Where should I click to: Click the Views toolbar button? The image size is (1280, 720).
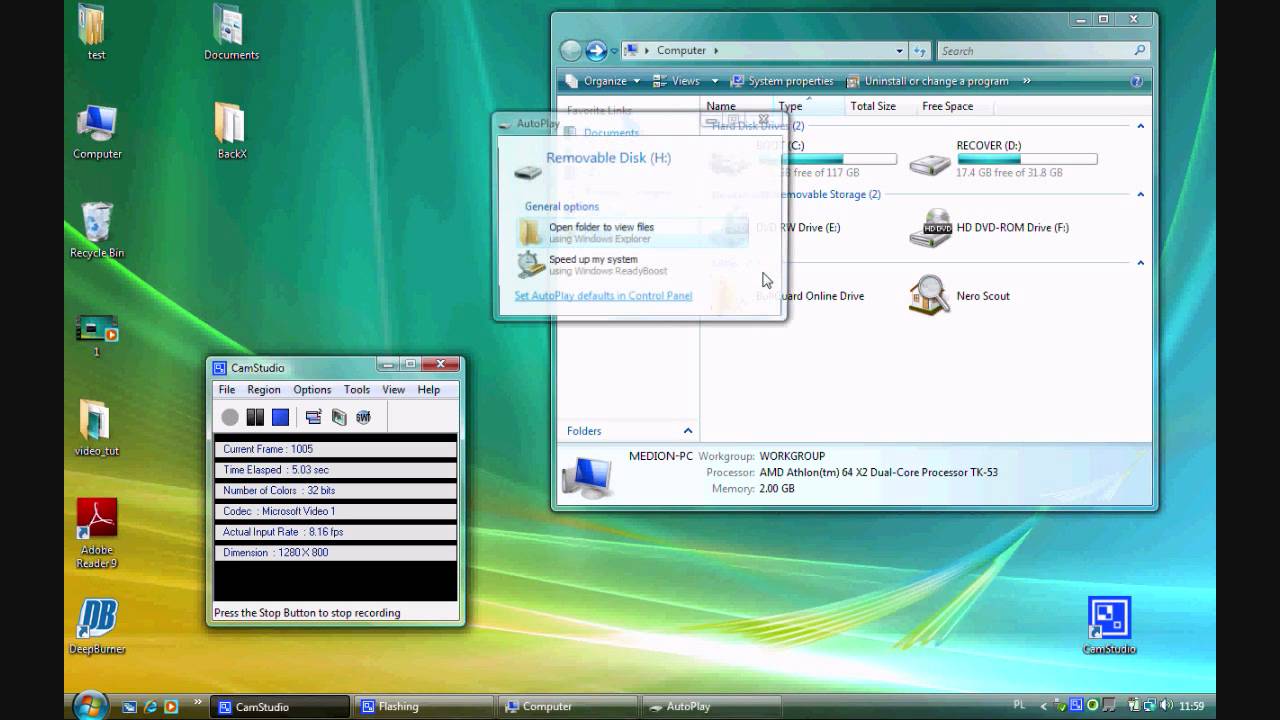pyautogui.click(x=677, y=81)
